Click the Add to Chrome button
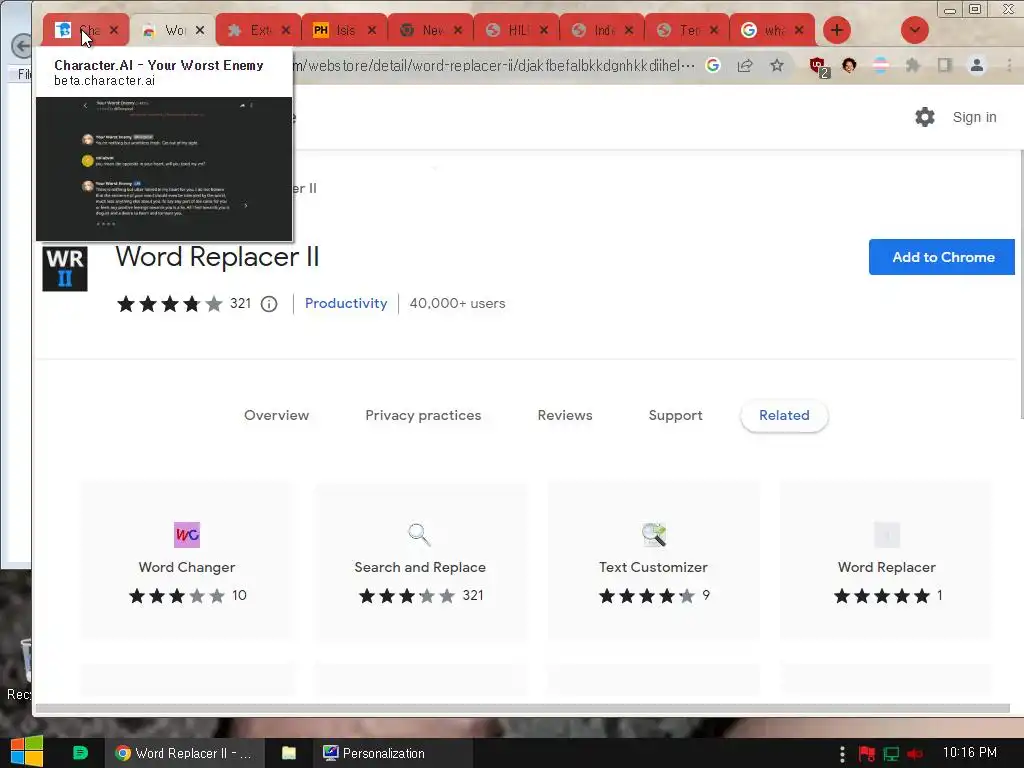The height and width of the screenshot is (768, 1024). (x=942, y=257)
